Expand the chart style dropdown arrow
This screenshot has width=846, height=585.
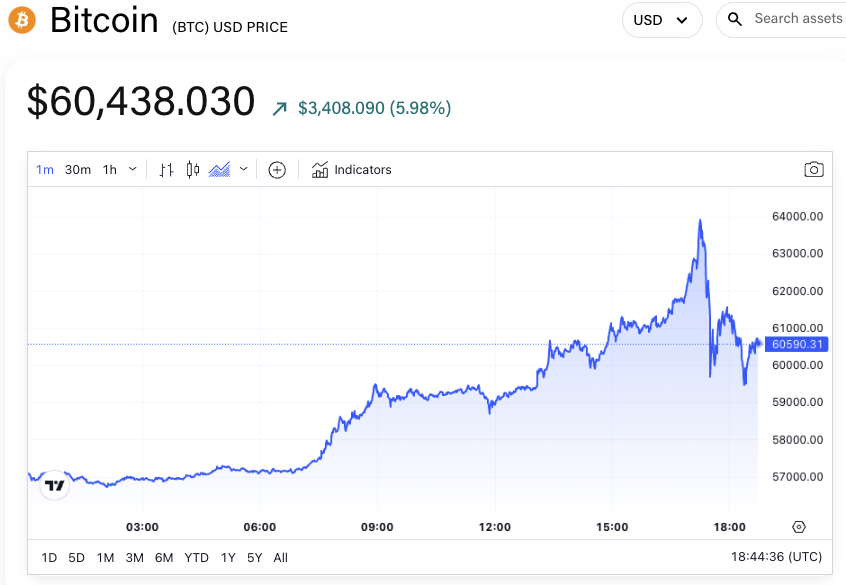coord(243,170)
